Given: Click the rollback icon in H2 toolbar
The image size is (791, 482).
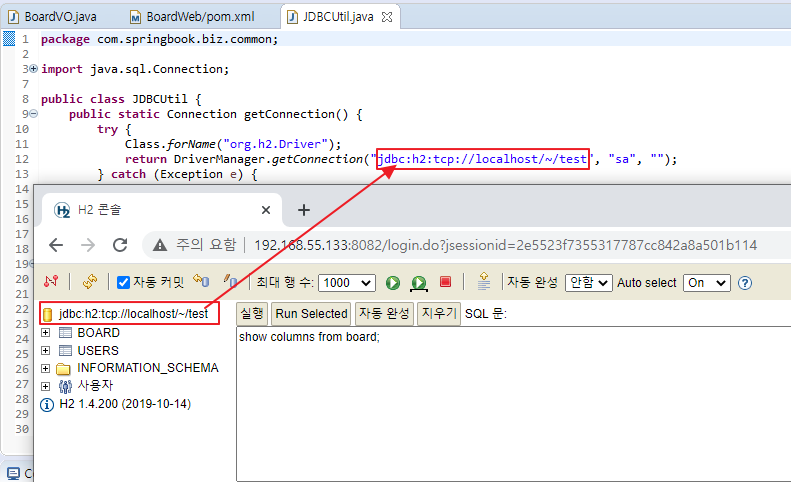Looking at the screenshot, I should click(201, 281).
